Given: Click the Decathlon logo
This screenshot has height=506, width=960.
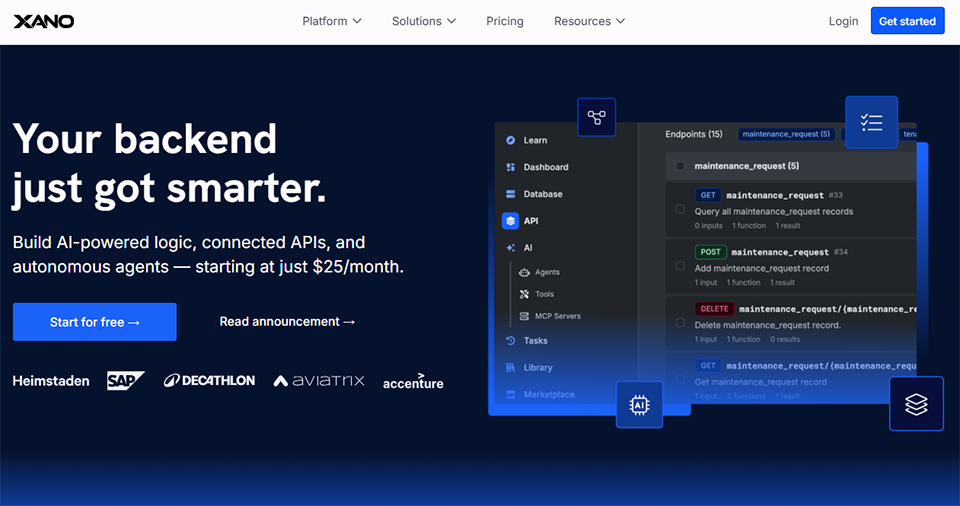Looking at the screenshot, I should pos(209,380).
